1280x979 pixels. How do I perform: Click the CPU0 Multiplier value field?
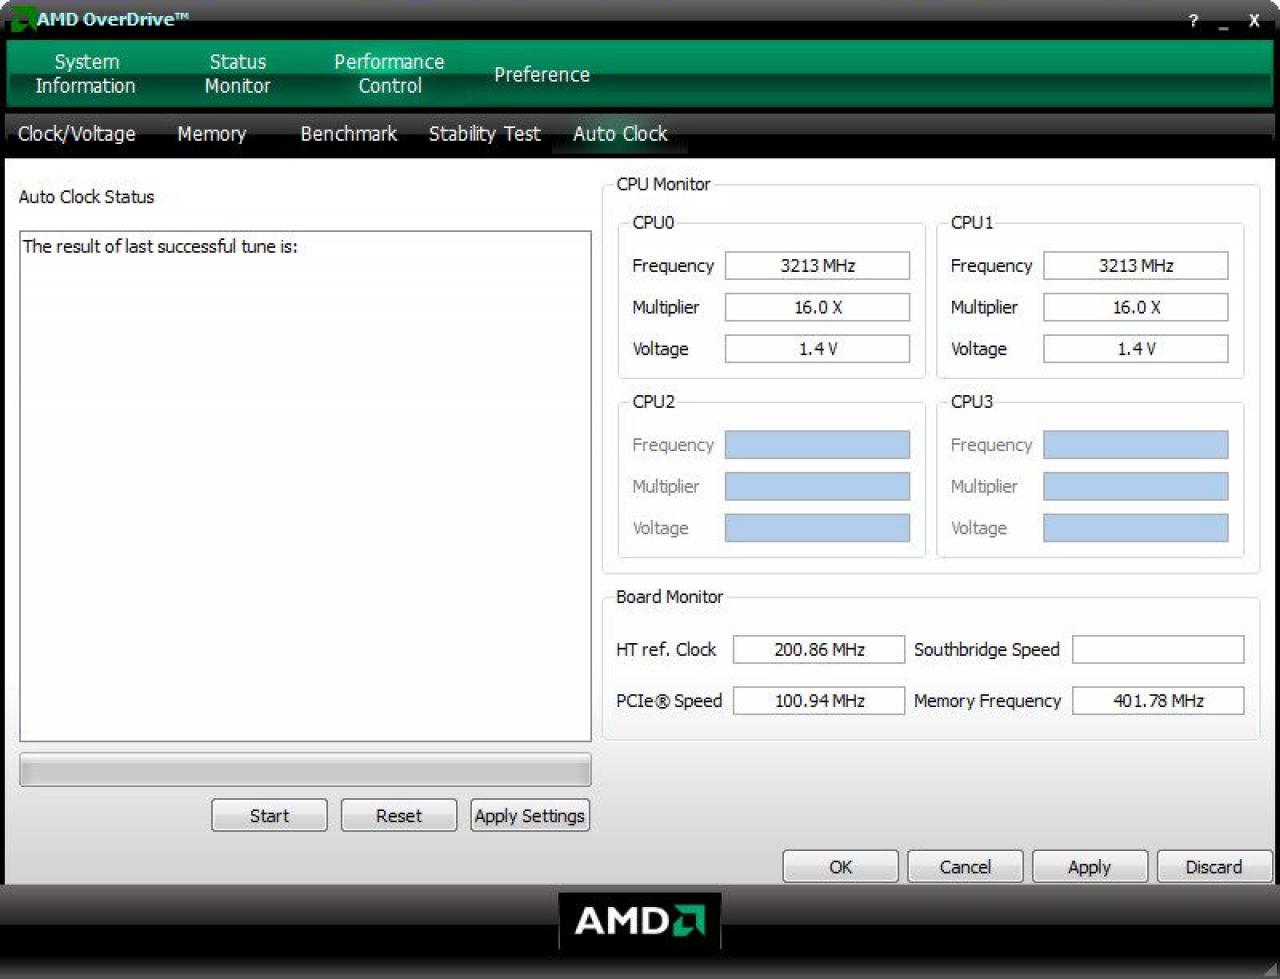point(817,307)
